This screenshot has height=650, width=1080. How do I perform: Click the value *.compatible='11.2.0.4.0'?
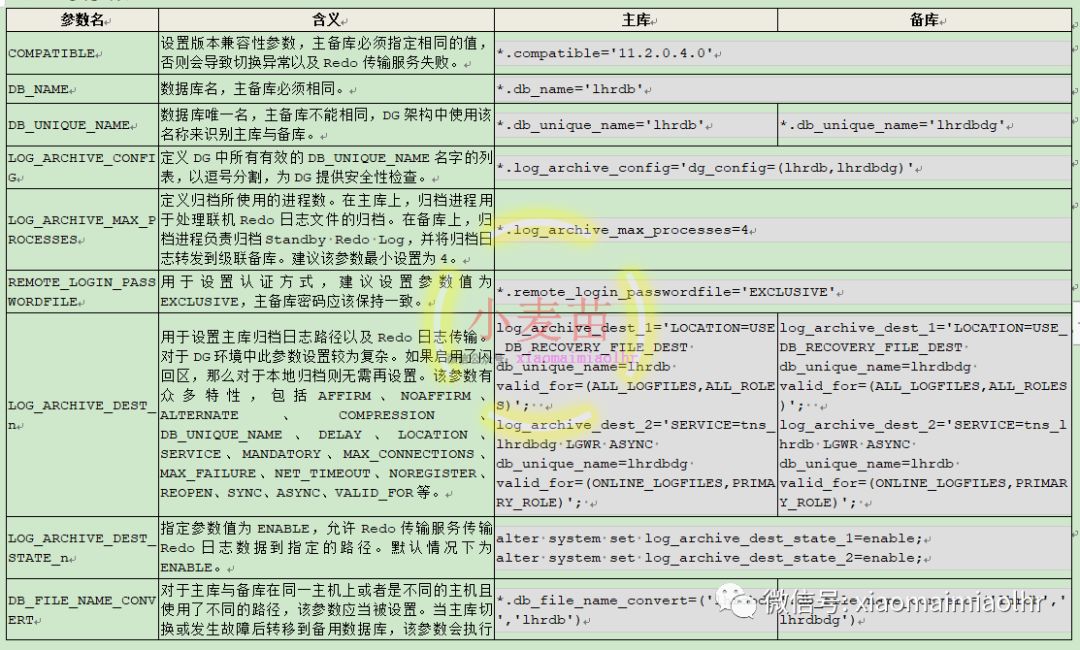coord(605,53)
